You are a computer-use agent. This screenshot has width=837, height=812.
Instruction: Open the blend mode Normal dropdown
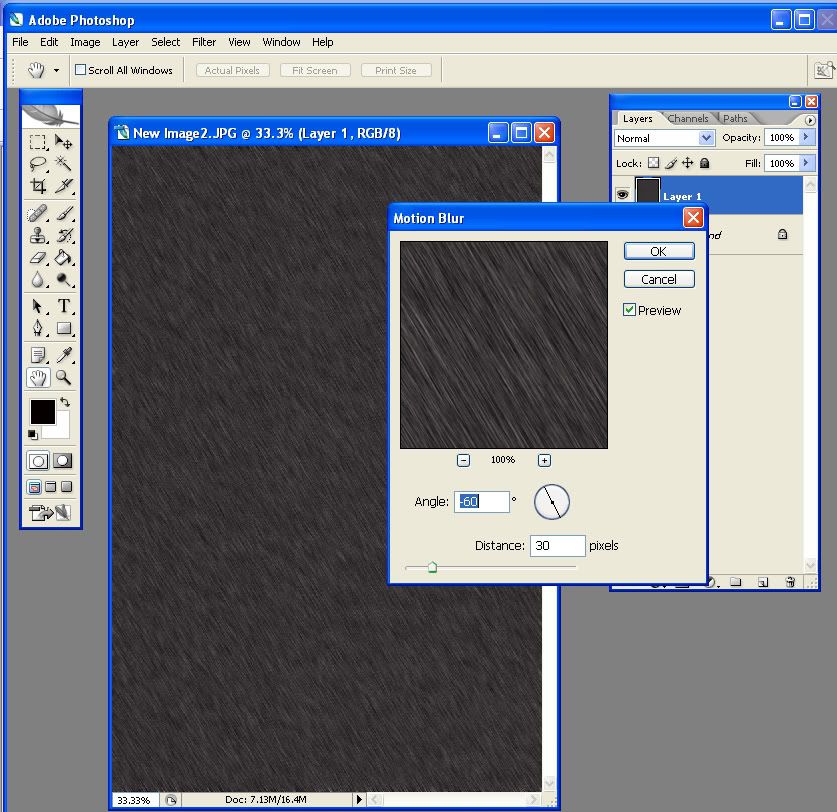coord(706,138)
